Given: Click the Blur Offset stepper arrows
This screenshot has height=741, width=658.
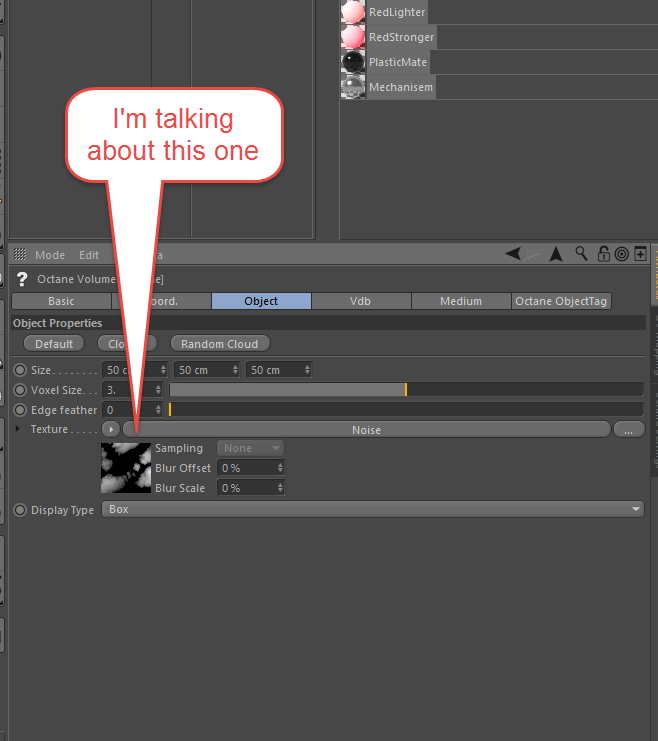Looking at the screenshot, I should tap(280, 468).
